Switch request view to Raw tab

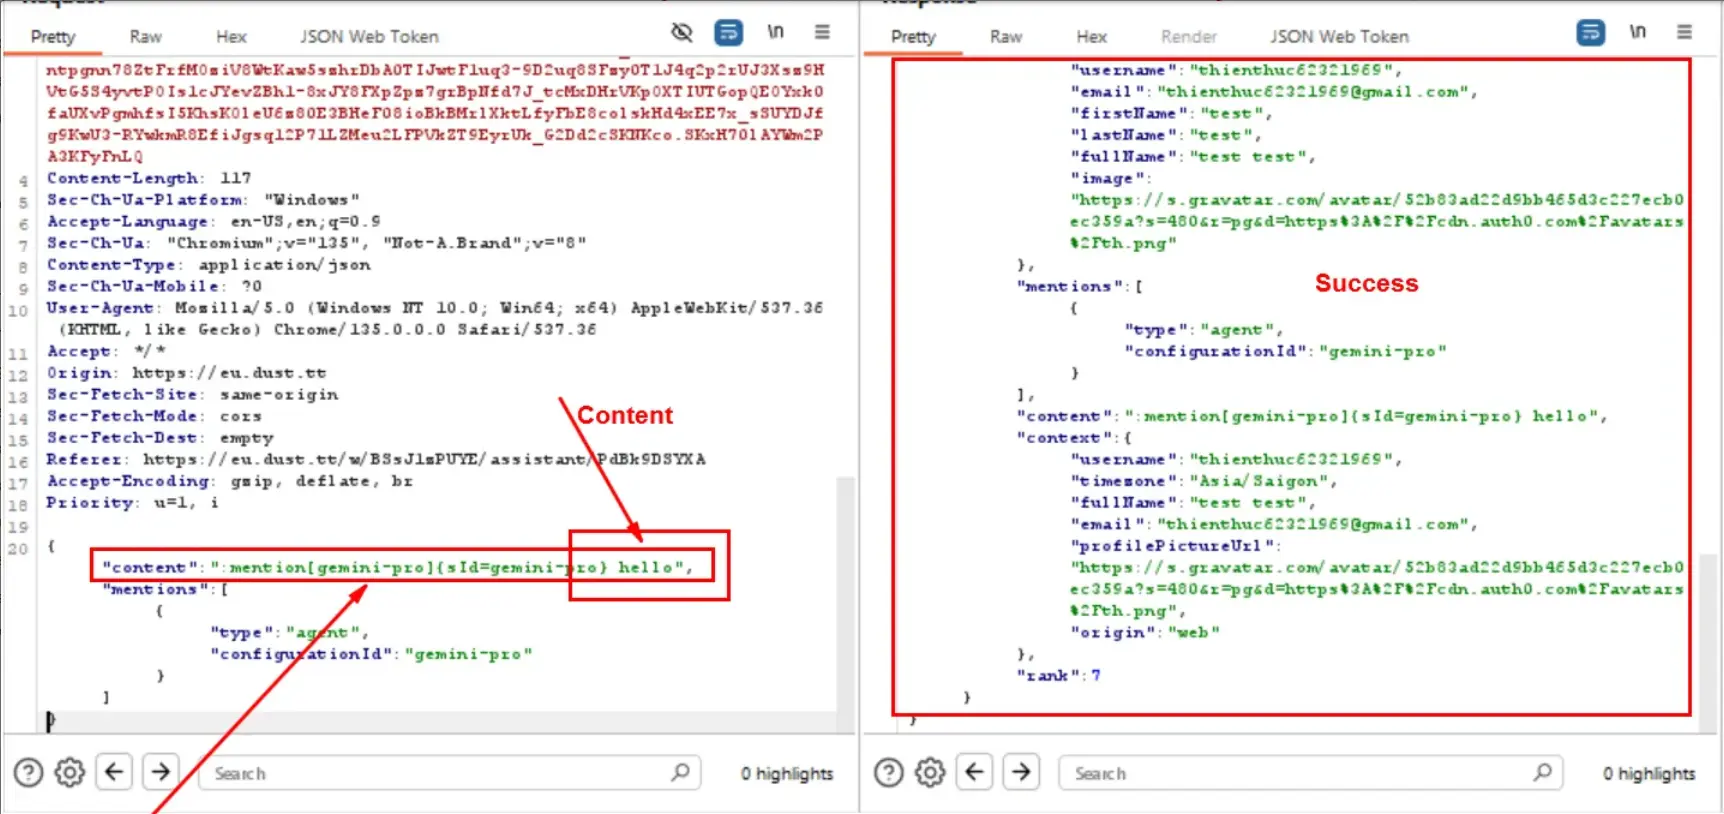pos(145,37)
